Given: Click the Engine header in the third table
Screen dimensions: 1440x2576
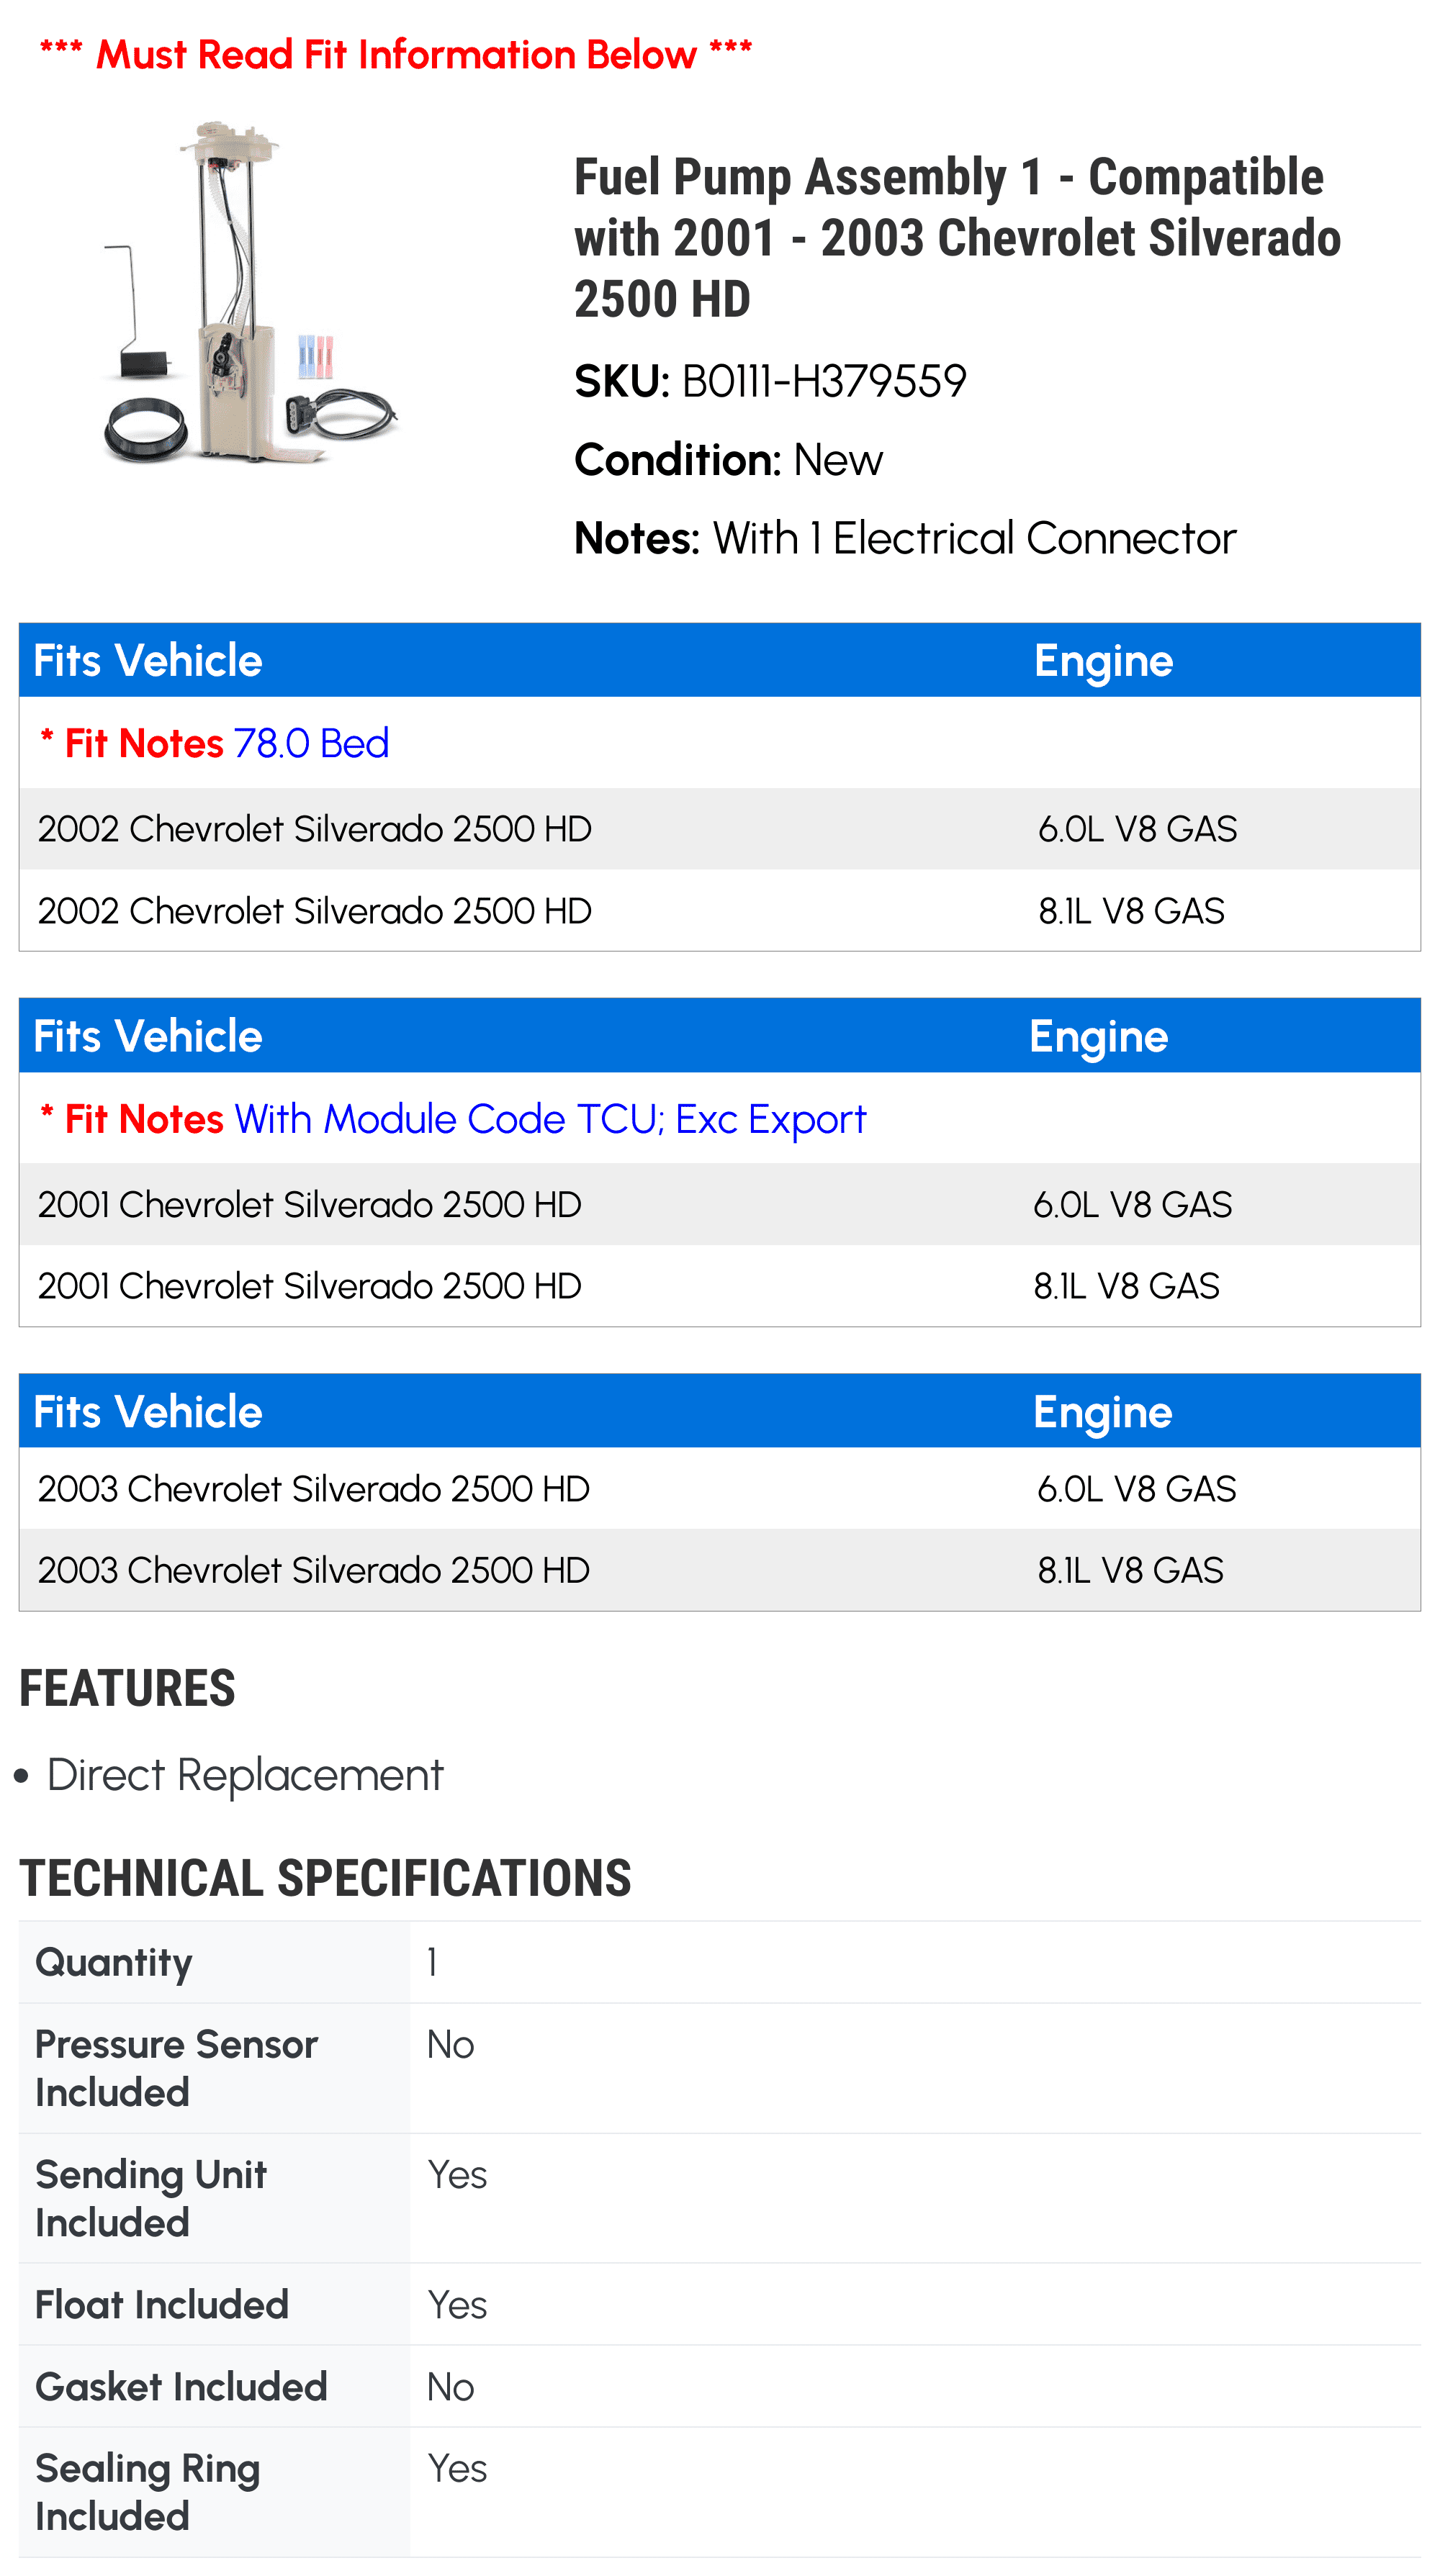Looking at the screenshot, I should (x=1102, y=1412).
